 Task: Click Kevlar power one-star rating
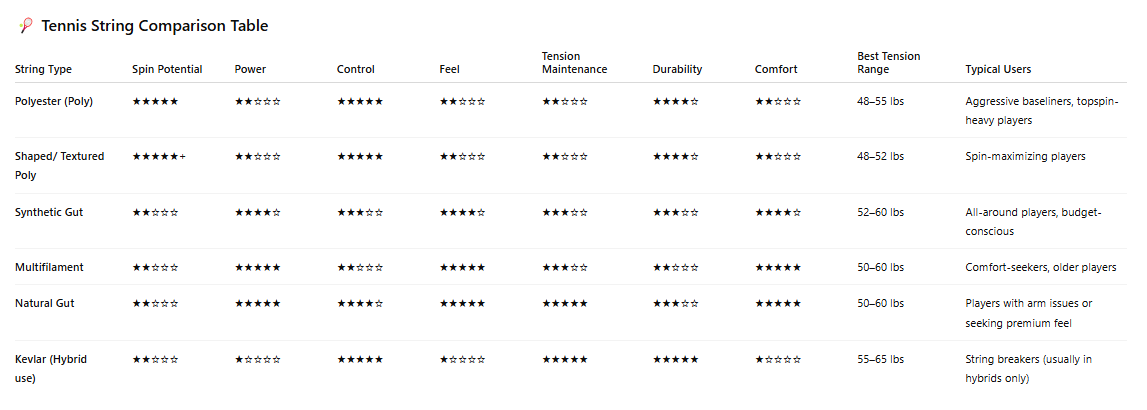(257, 359)
